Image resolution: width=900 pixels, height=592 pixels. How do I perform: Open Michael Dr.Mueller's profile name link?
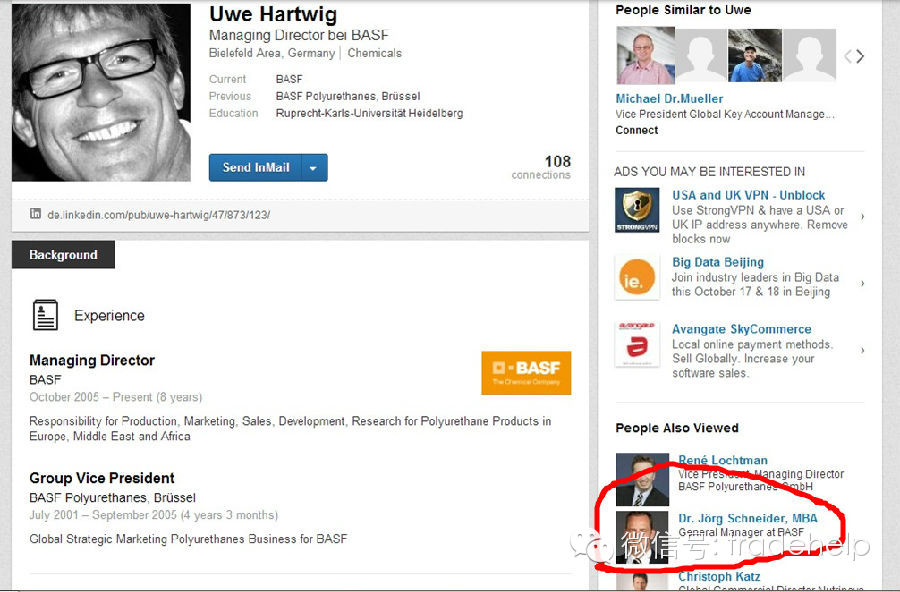pos(669,99)
